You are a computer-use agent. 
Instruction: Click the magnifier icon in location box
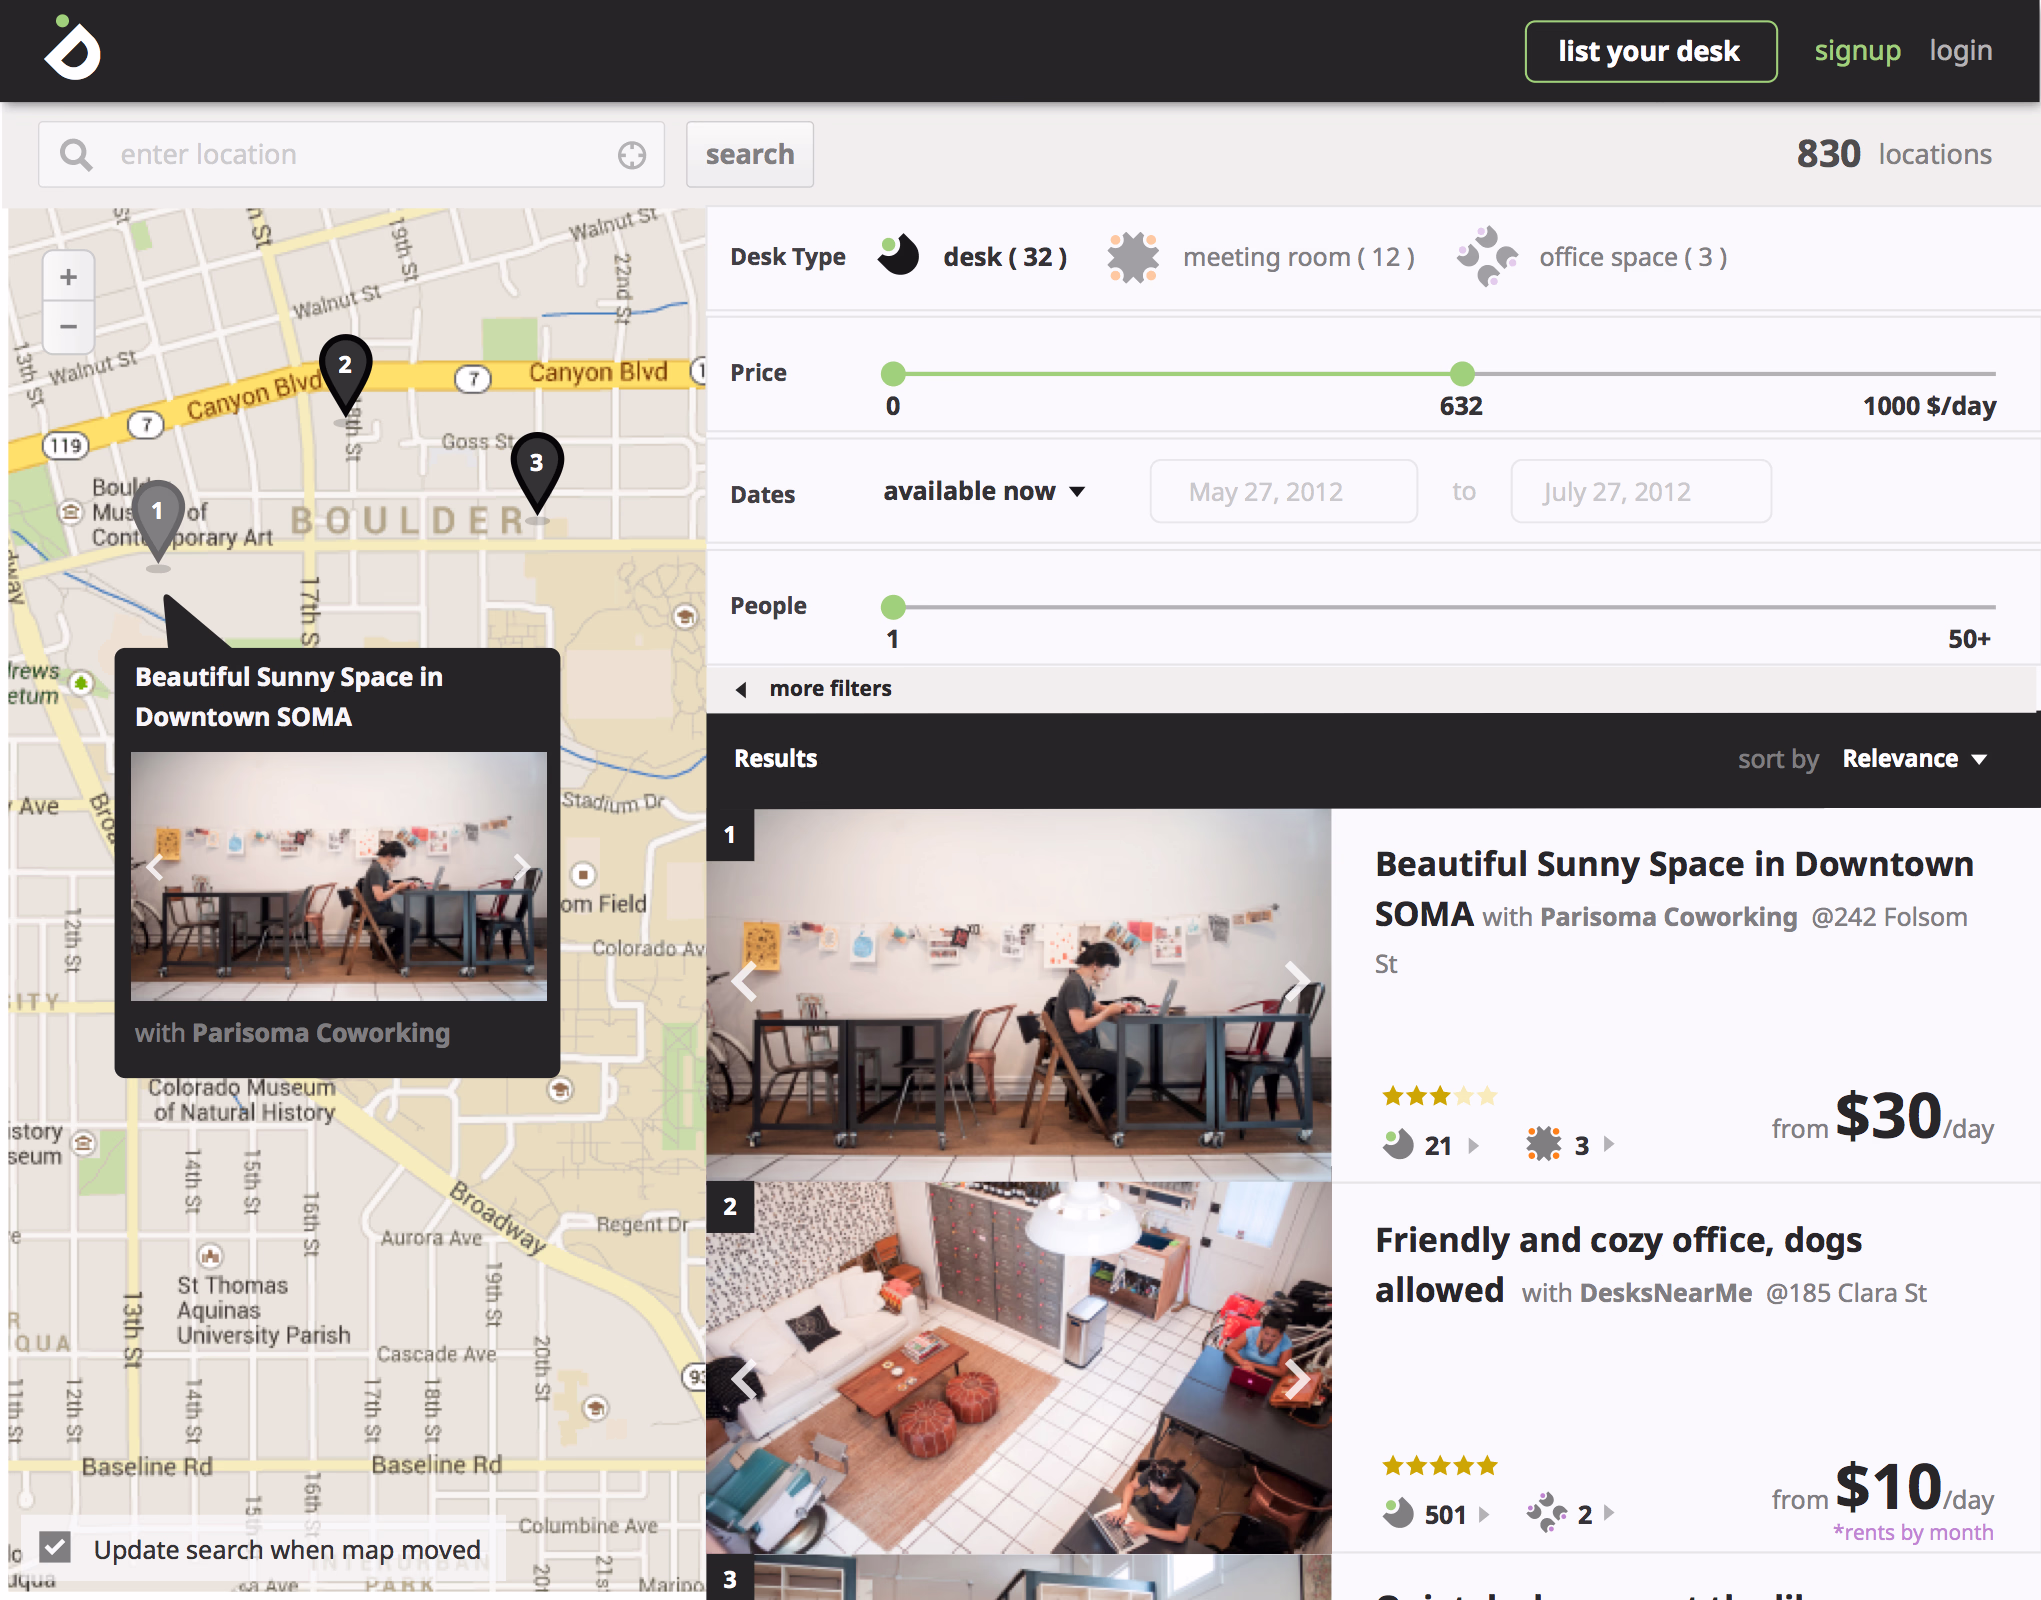pos(76,155)
